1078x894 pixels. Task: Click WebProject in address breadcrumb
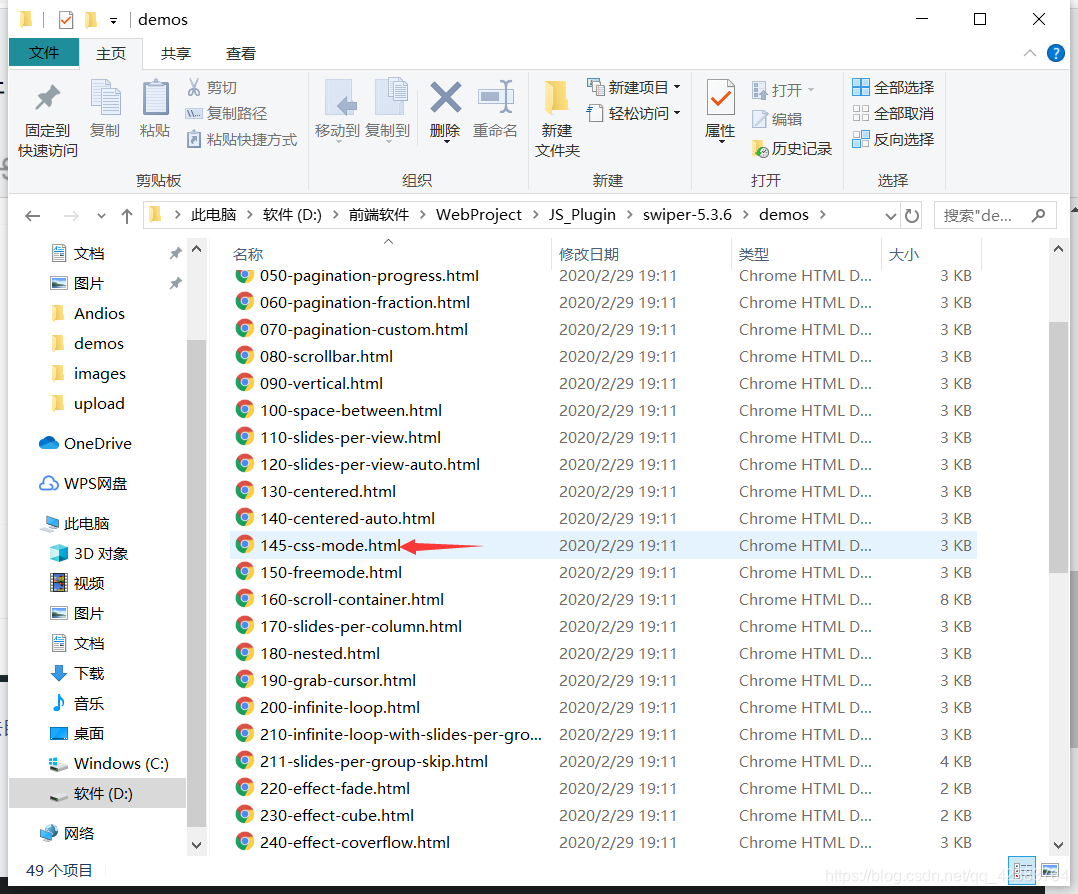coord(478,215)
